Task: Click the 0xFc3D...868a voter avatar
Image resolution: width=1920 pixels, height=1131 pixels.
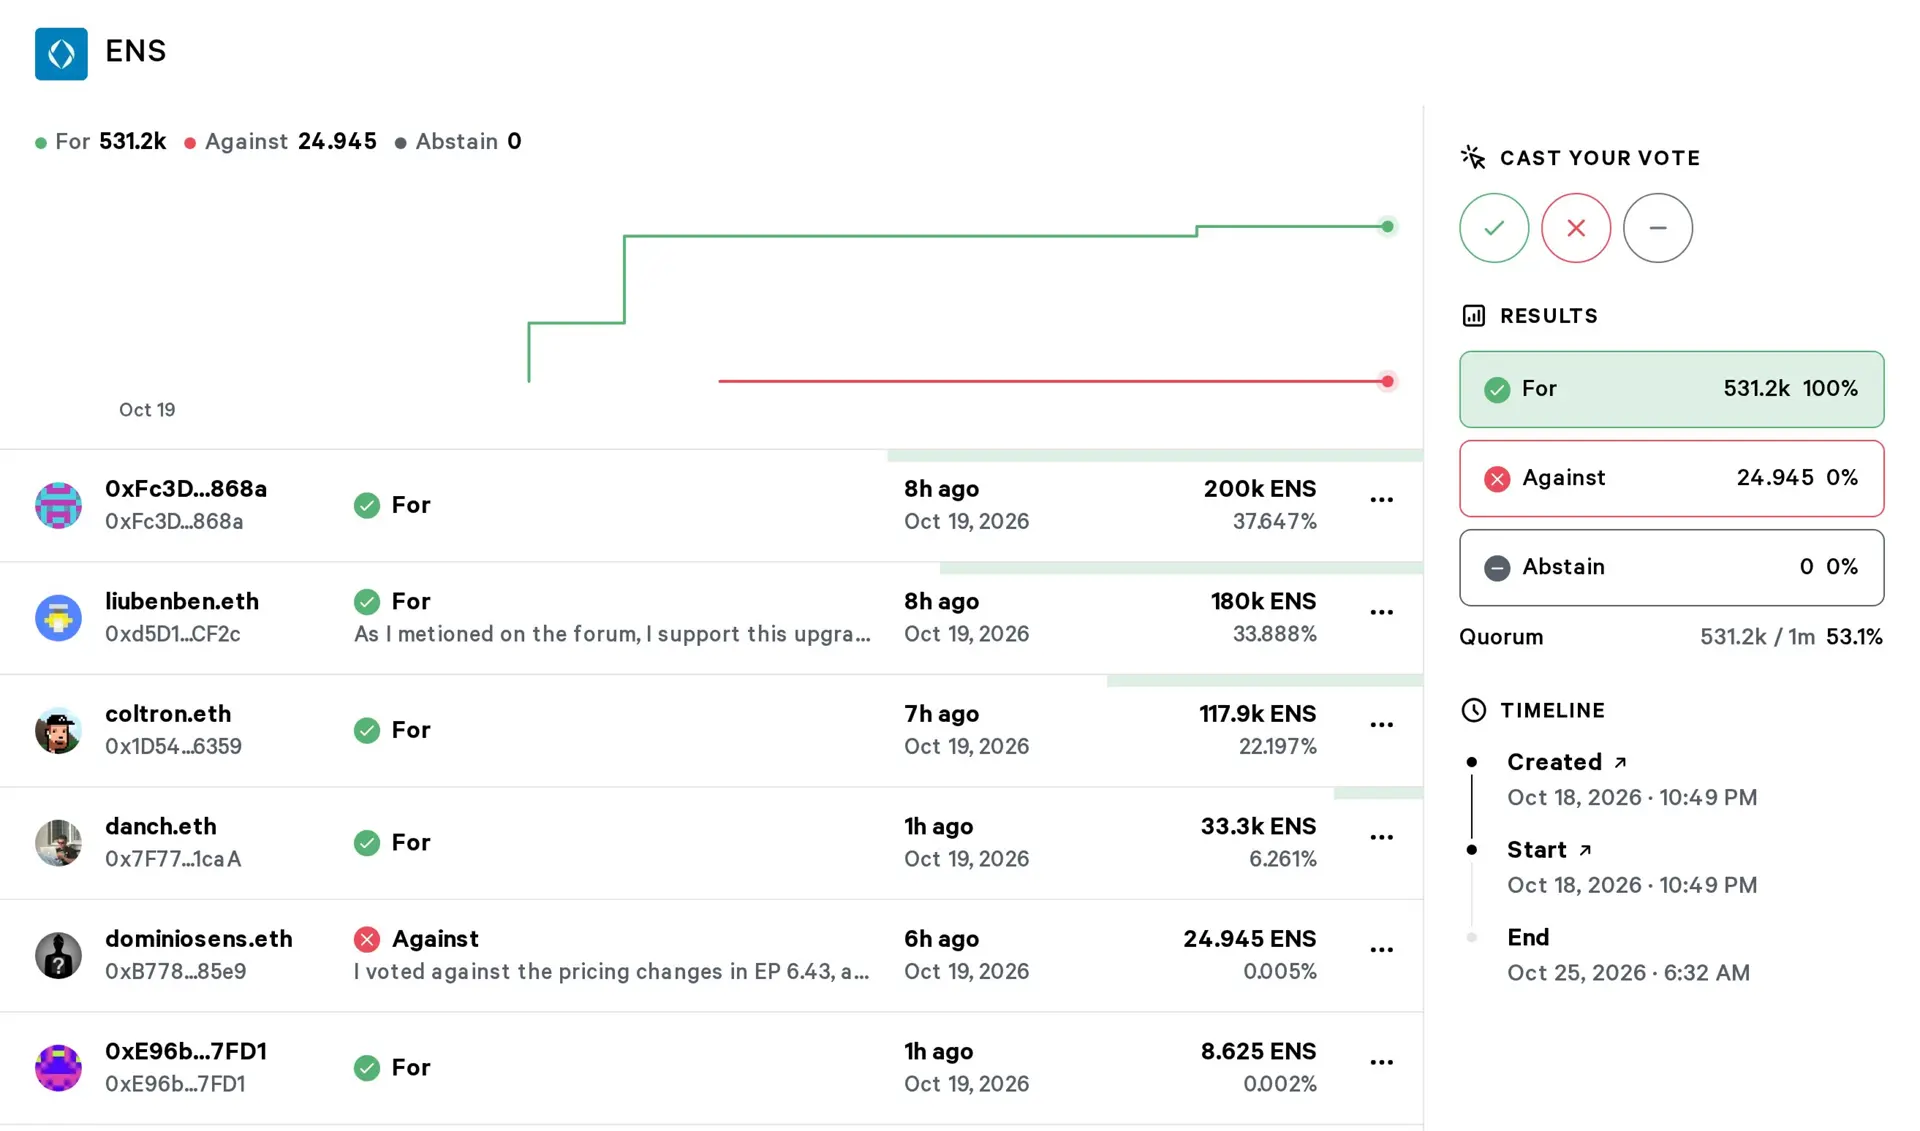Action: click(x=58, y=505)
